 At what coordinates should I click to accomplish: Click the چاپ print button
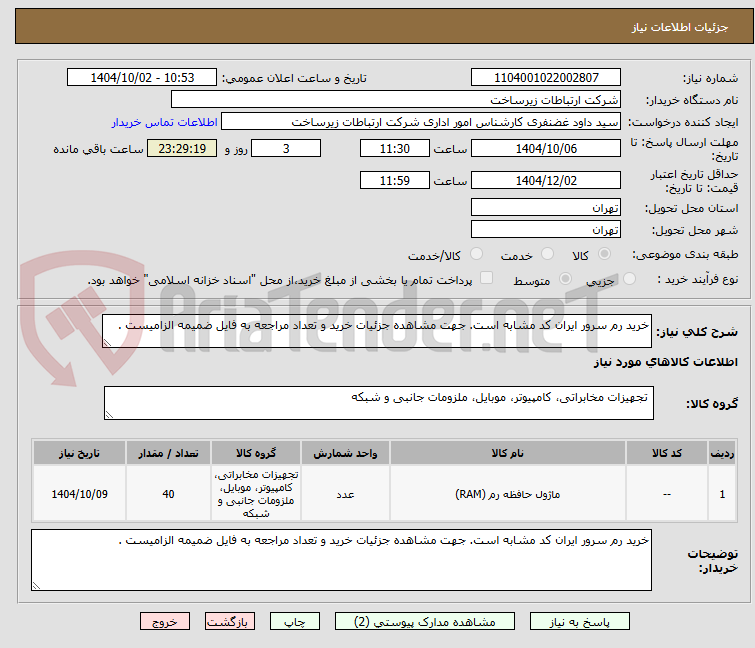[295, 622]
